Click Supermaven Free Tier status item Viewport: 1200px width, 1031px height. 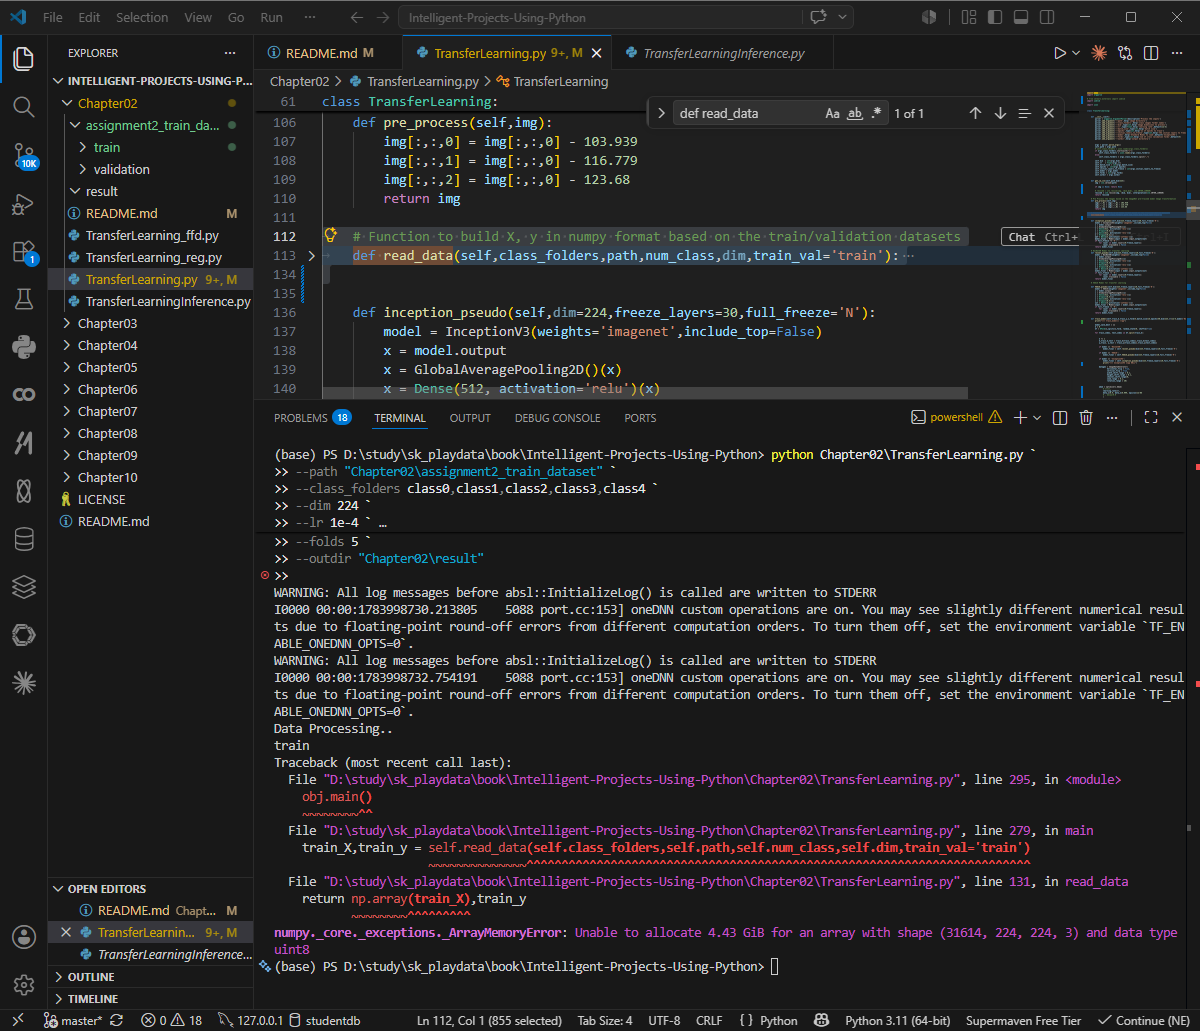(1023, 1020)
